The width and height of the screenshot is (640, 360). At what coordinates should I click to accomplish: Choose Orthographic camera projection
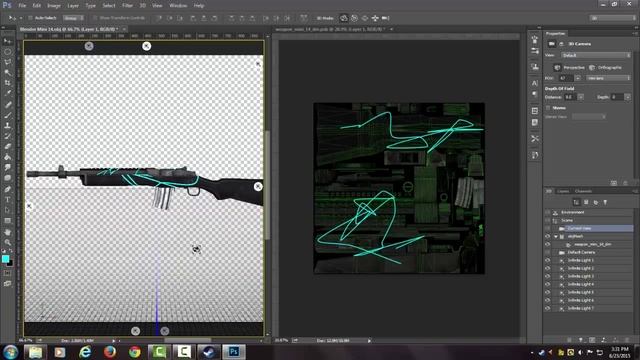(606, 67)
